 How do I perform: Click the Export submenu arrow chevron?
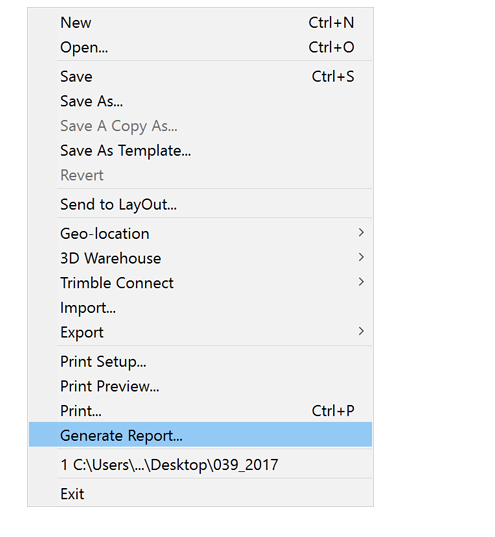pyautogui.click(x=361, y=331)
